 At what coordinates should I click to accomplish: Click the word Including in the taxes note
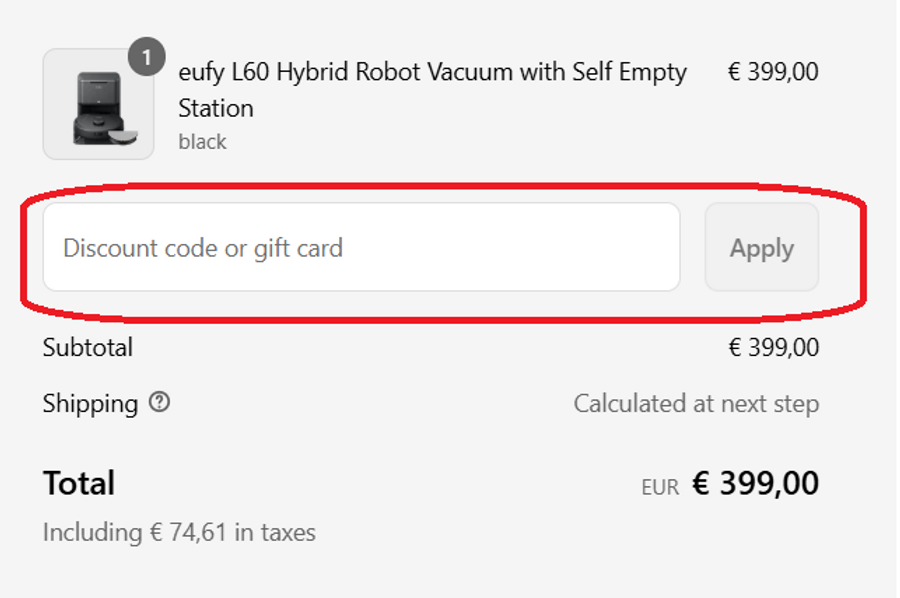coord(92,533)
